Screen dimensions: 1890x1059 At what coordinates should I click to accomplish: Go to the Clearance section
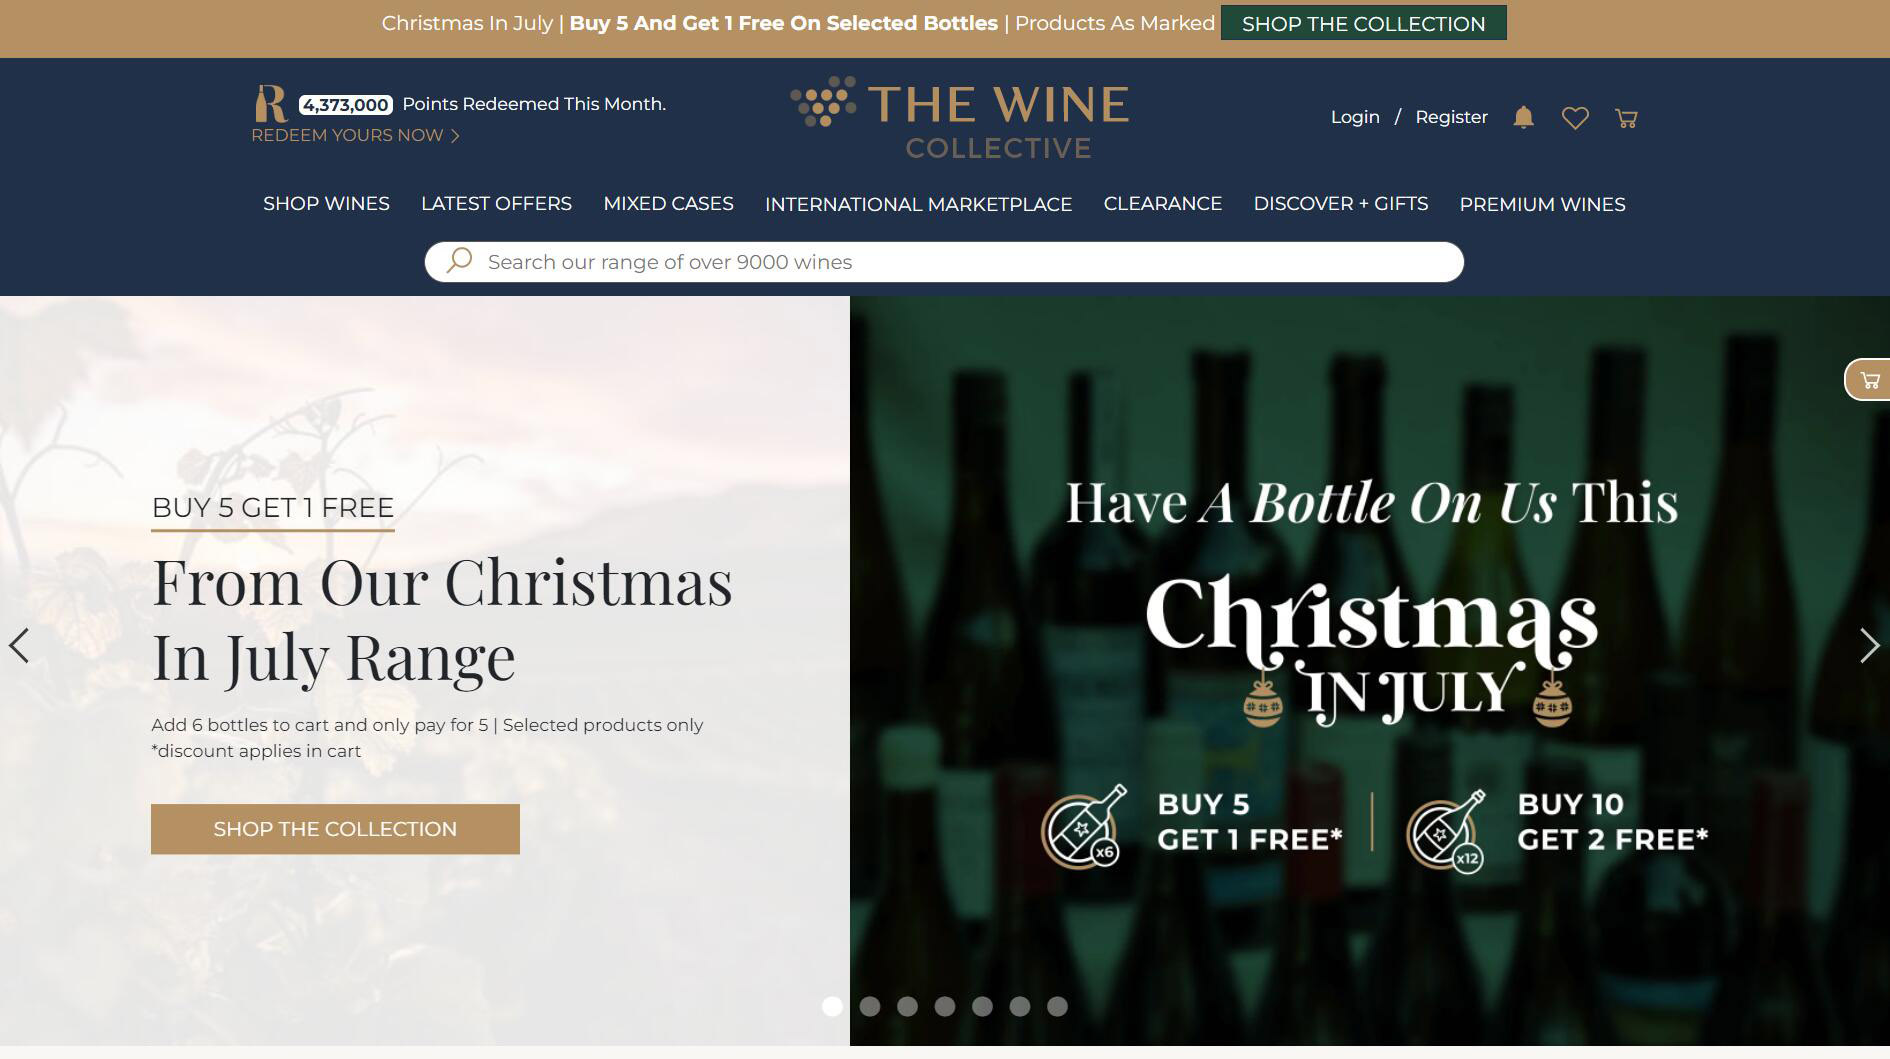click(1162, 204)
